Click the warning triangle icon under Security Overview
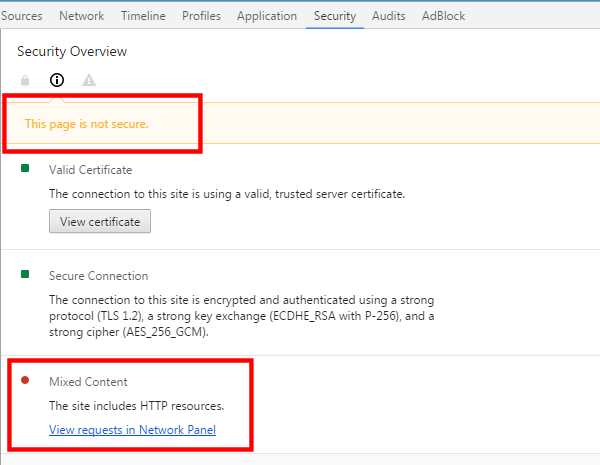Viewport: 600px width, 465px height. [89, 80]
